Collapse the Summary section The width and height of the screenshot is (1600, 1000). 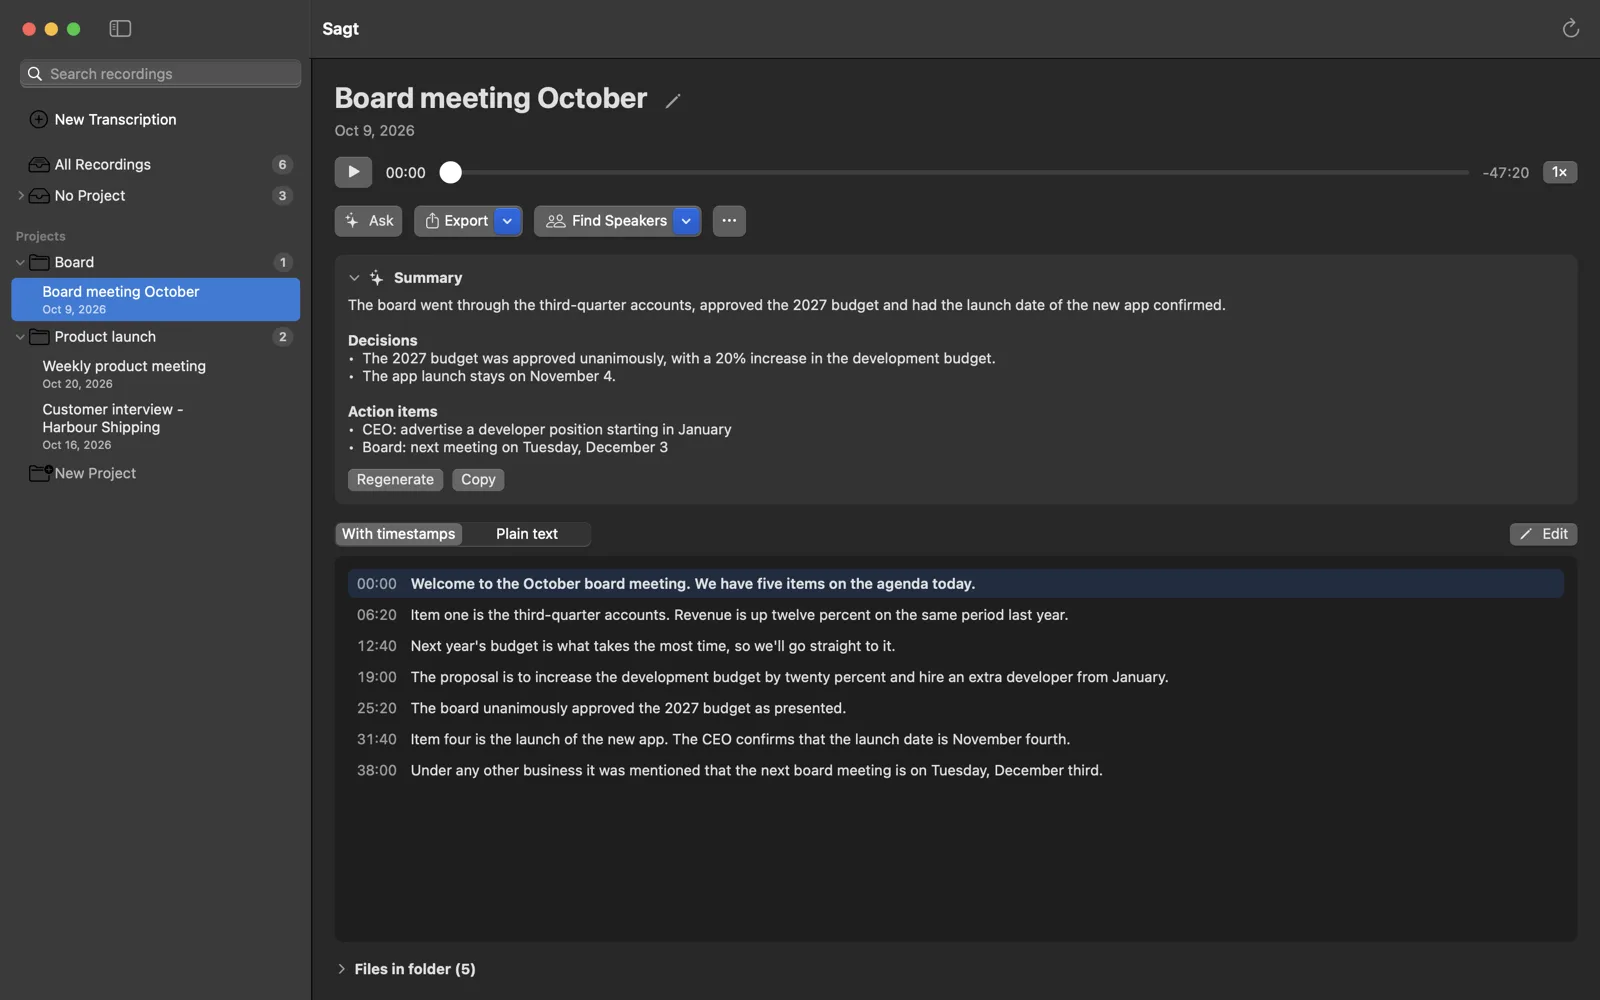point(354,278)
